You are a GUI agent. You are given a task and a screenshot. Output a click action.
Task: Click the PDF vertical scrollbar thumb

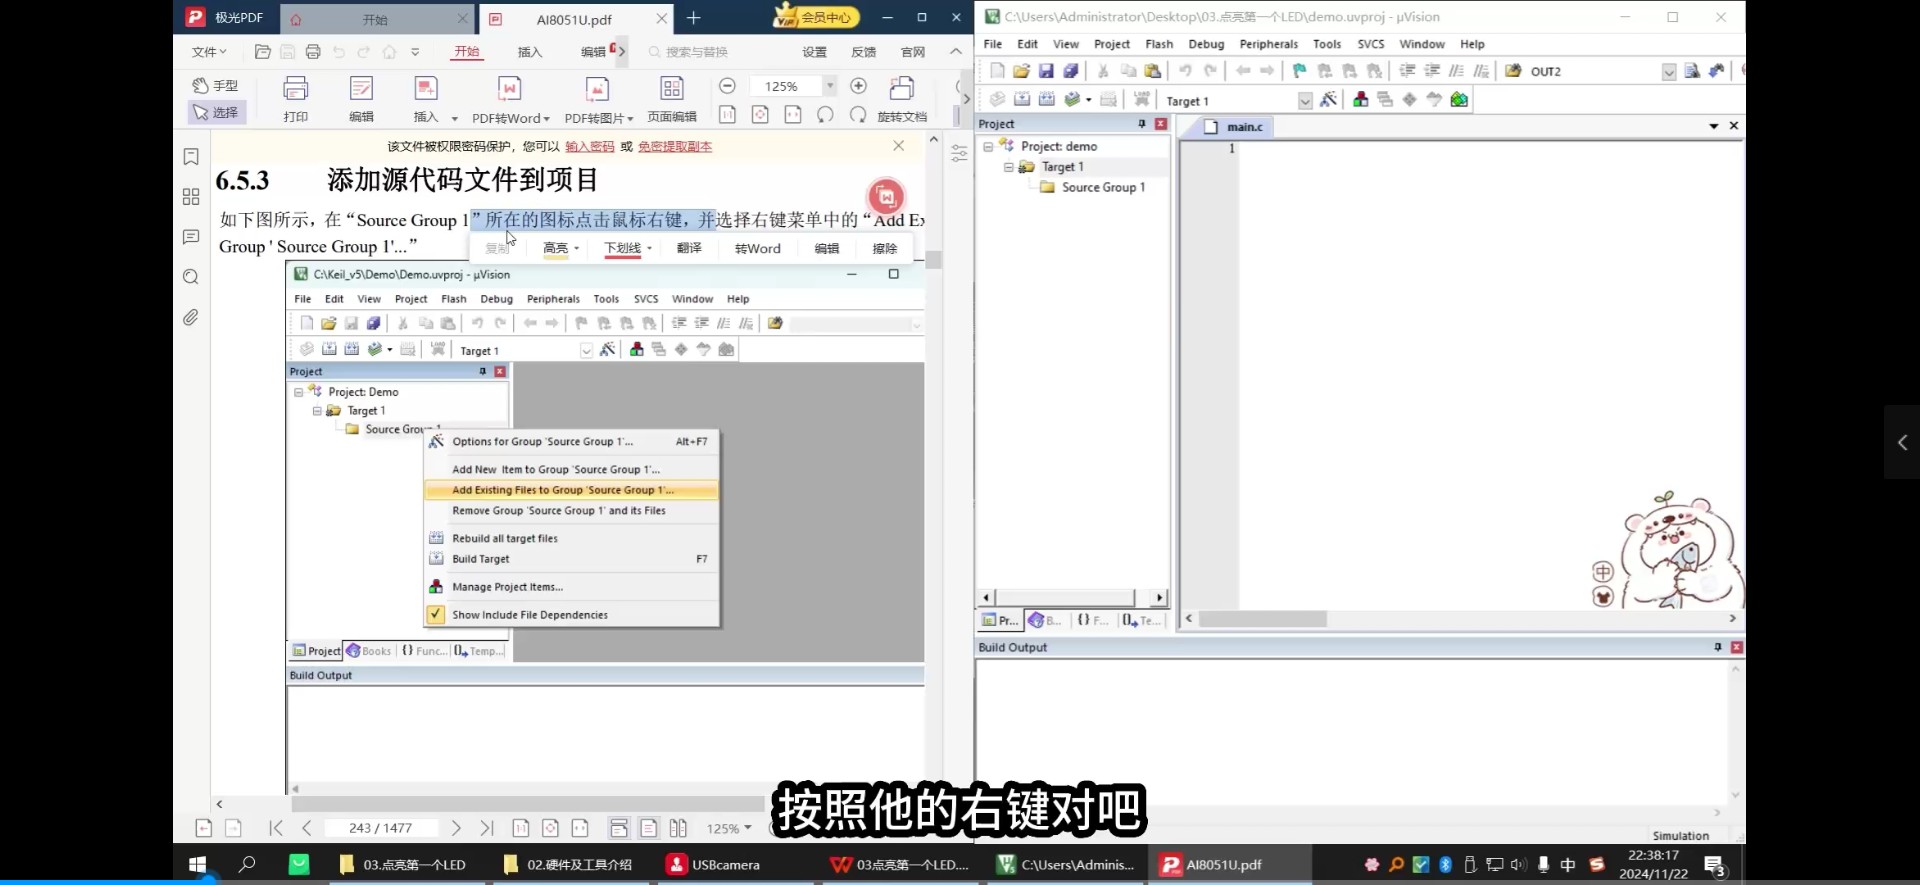[x=933, y=260]
